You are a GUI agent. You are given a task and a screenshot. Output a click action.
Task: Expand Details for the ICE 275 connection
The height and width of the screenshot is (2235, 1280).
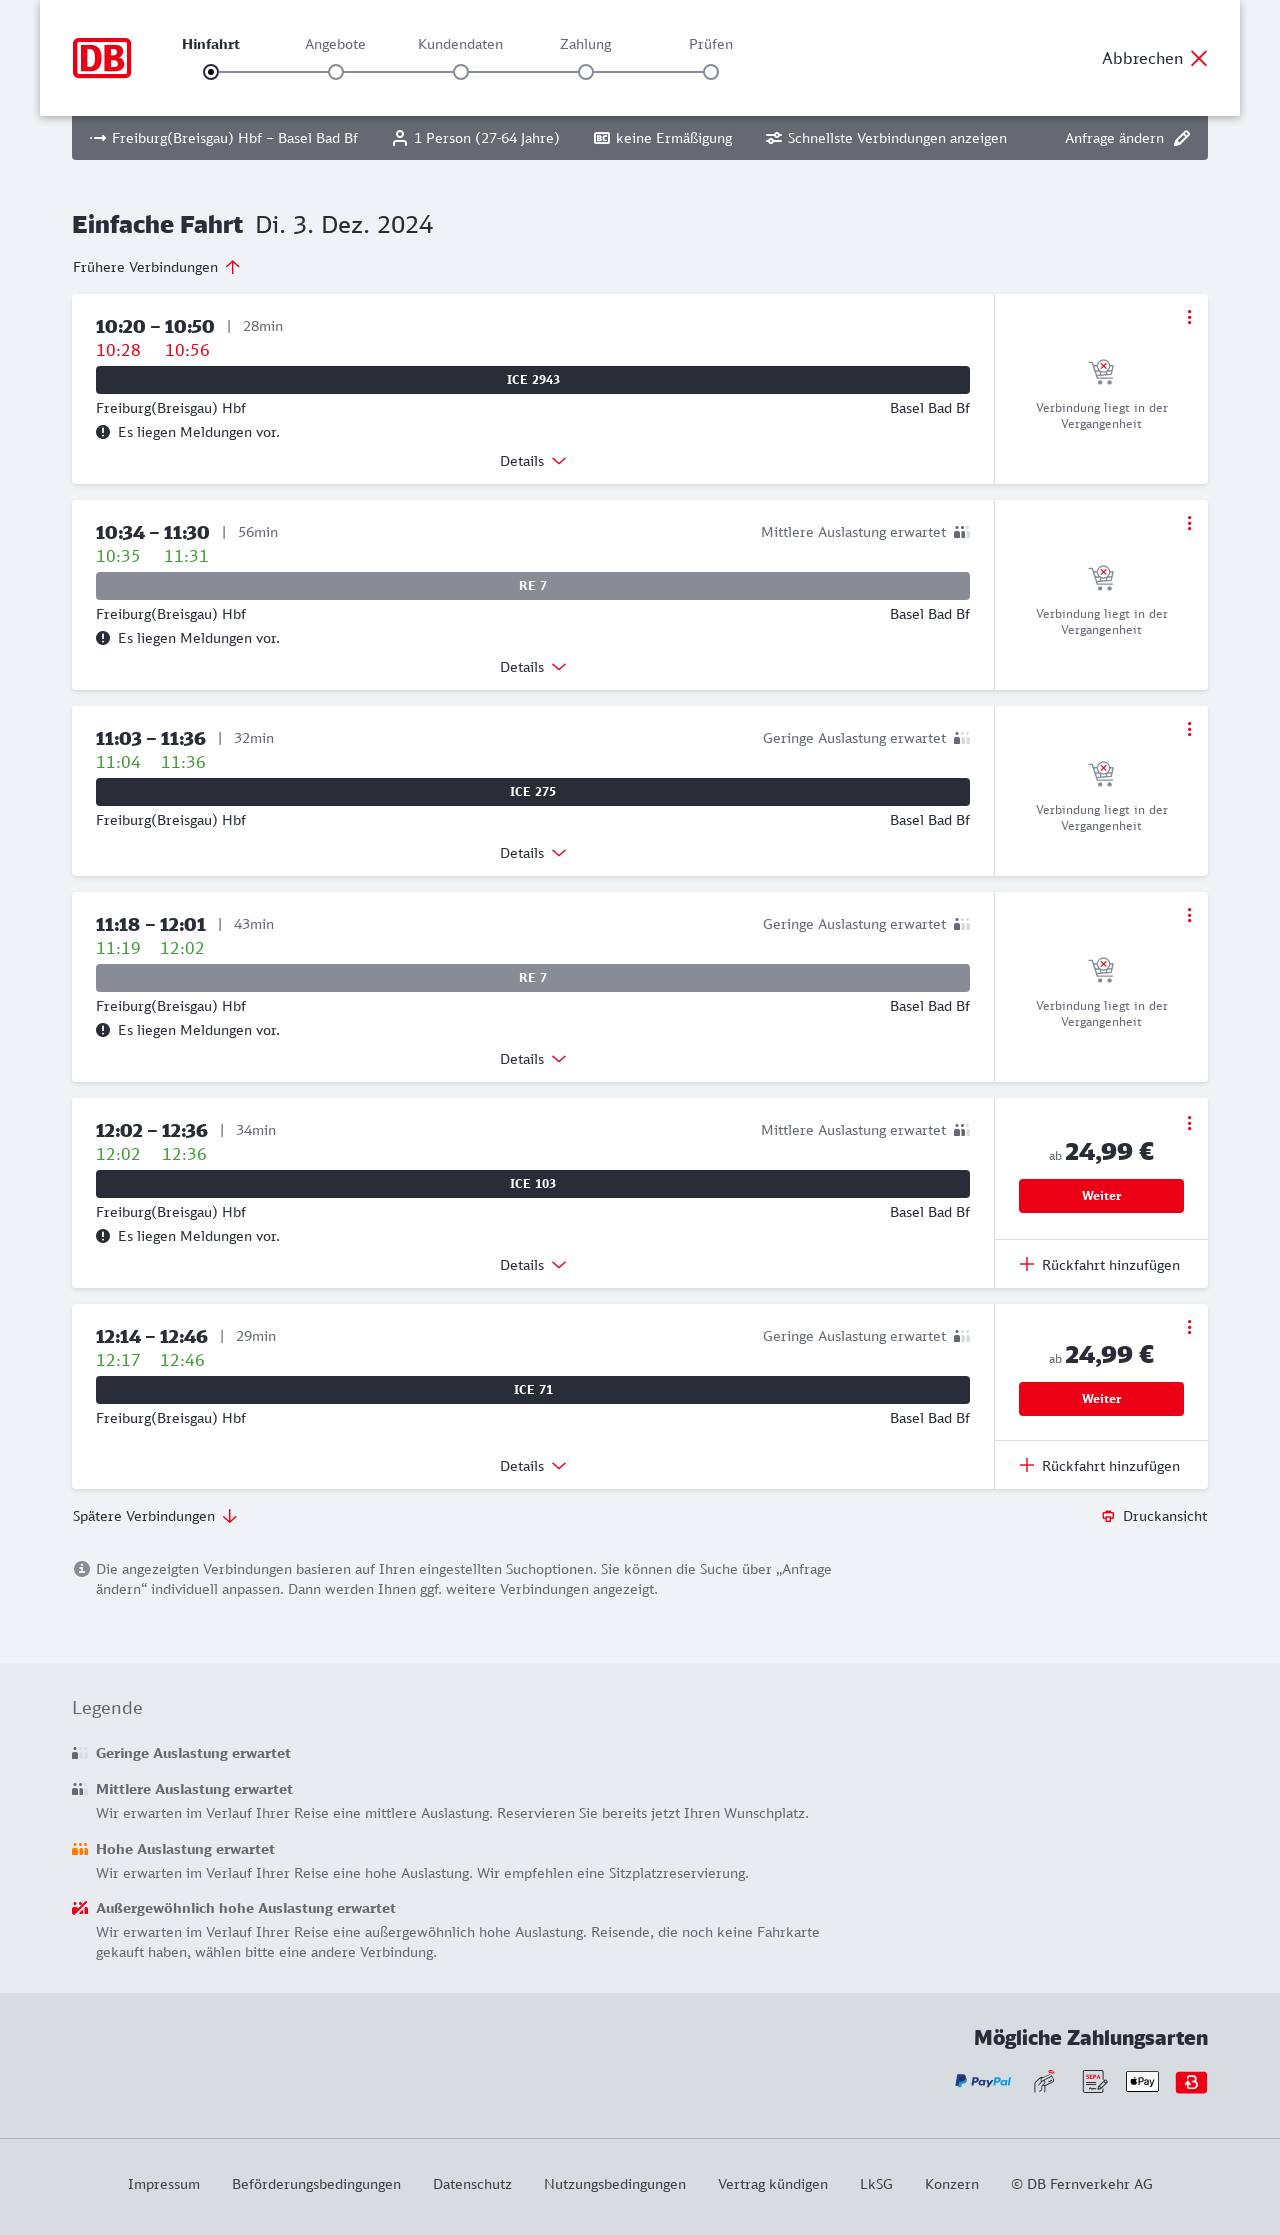[x=533, y=853]
